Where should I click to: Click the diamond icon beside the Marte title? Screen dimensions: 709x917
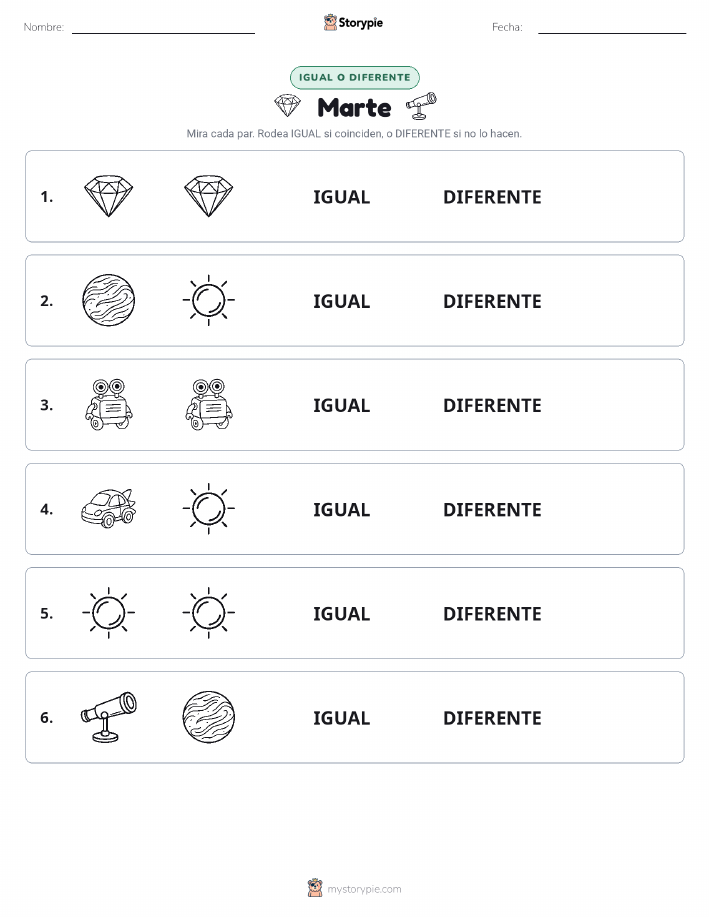pyautogui.click(x=288, y=106)
